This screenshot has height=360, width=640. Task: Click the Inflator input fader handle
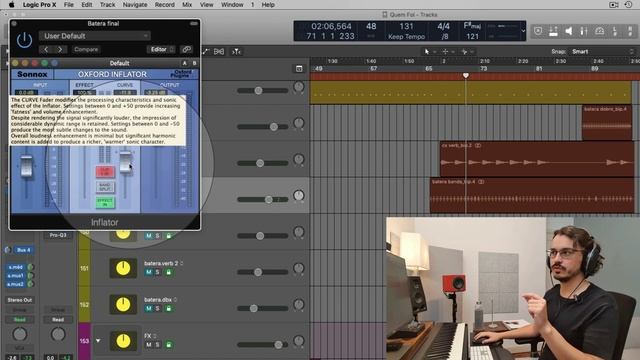coord(26,166)
